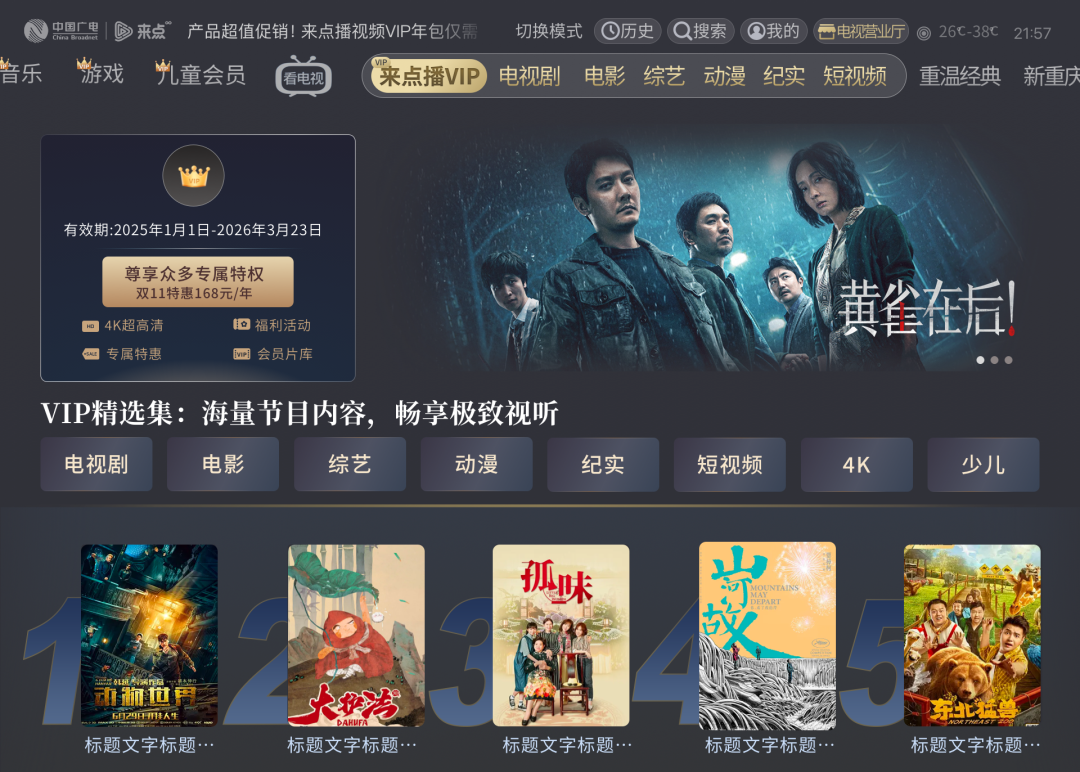Click the 4K超高清 privilege icon
Viewport: 1080px width, 772px height.
[90, 326]
